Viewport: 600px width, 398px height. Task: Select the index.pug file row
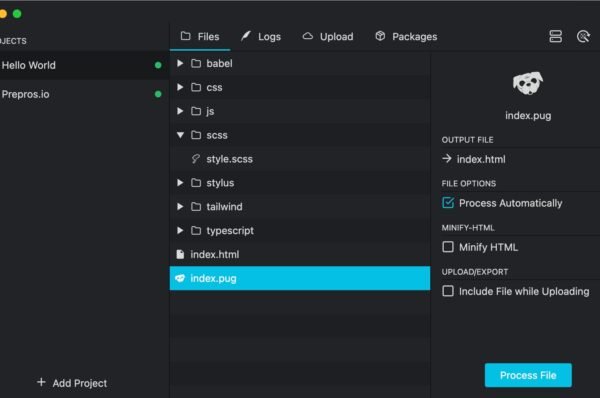[x=300, y=278]
